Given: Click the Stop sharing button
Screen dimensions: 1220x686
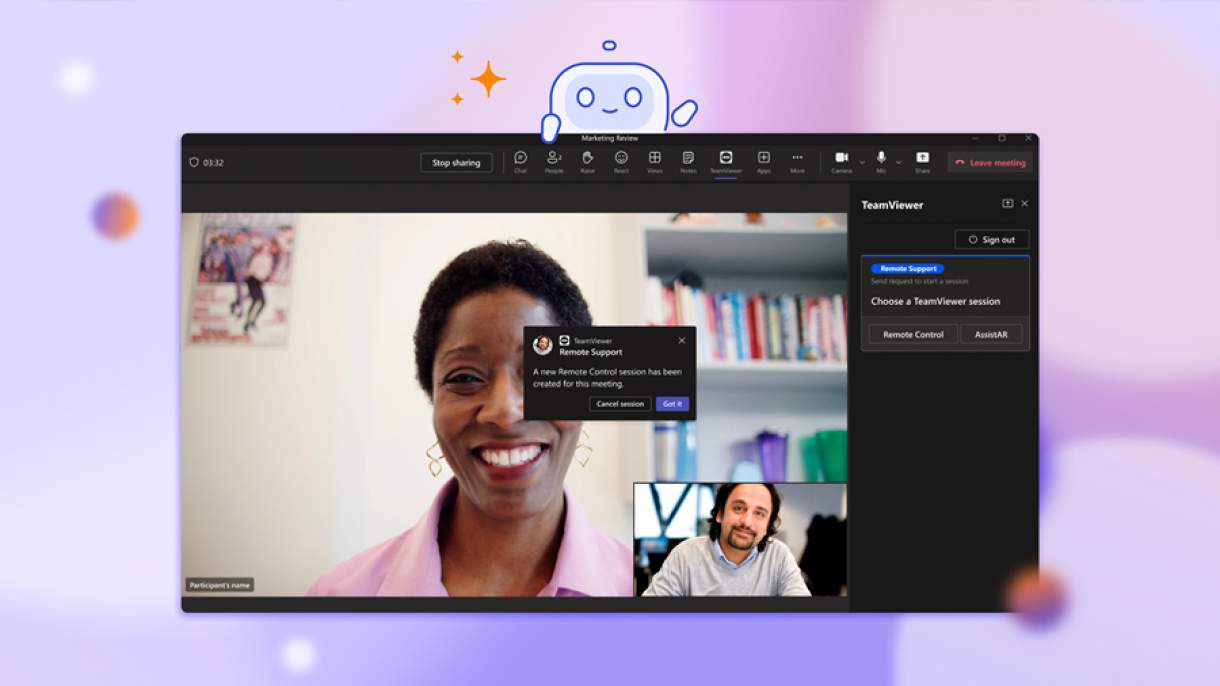Looking at the screenshot, I should pyautogui.click(x=456, y=163).
